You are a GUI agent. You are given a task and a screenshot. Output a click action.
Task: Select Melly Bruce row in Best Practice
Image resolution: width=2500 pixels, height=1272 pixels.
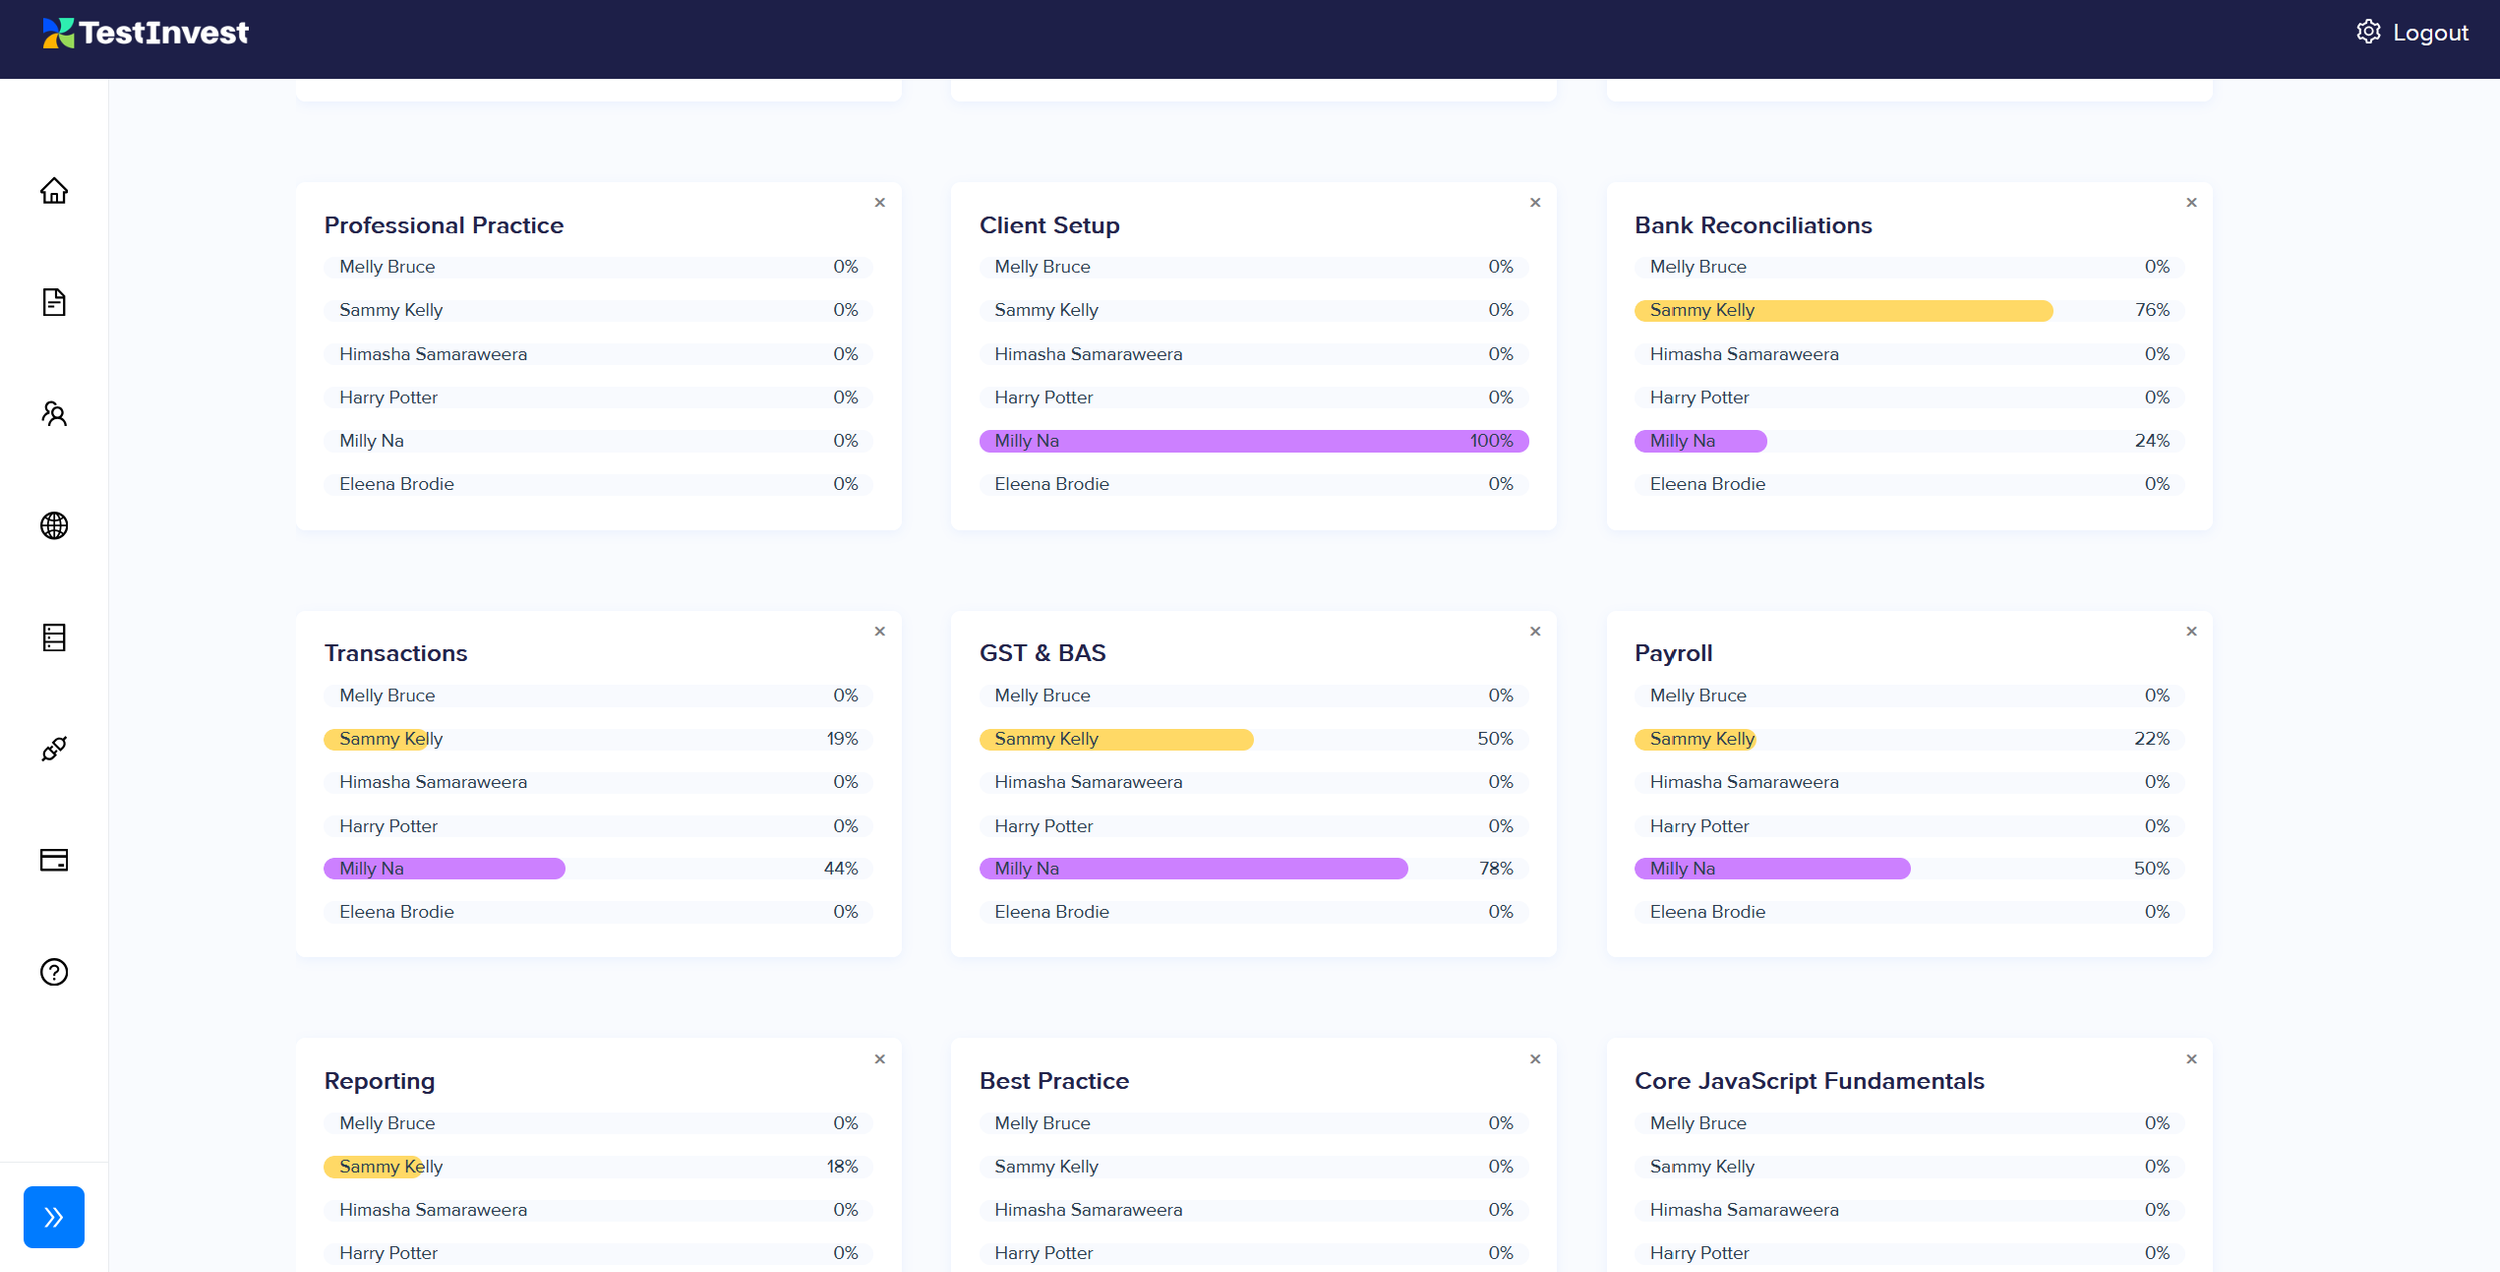1254,1123
